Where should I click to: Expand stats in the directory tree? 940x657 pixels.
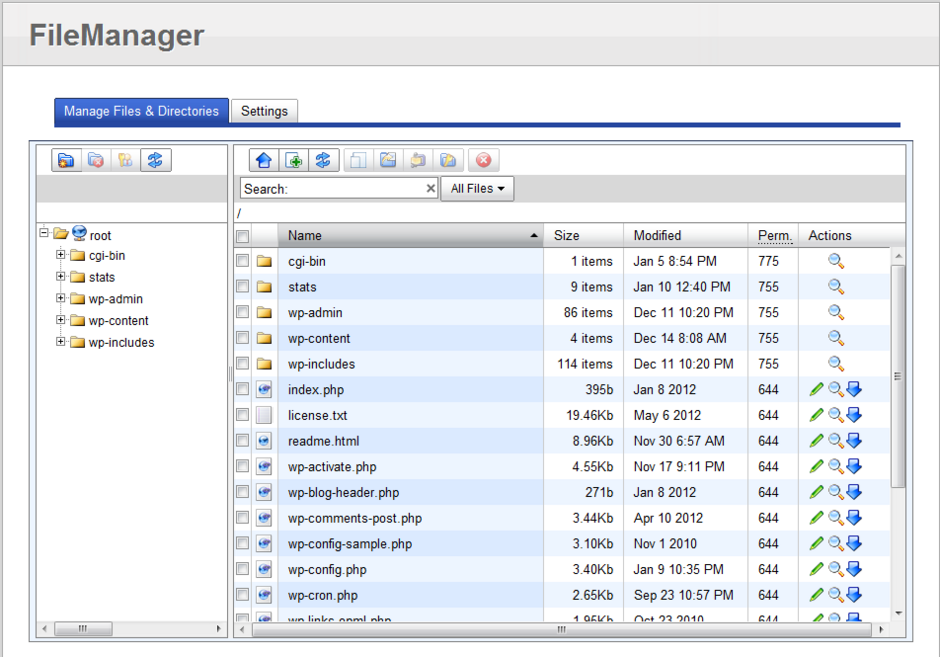pos(61,276)
